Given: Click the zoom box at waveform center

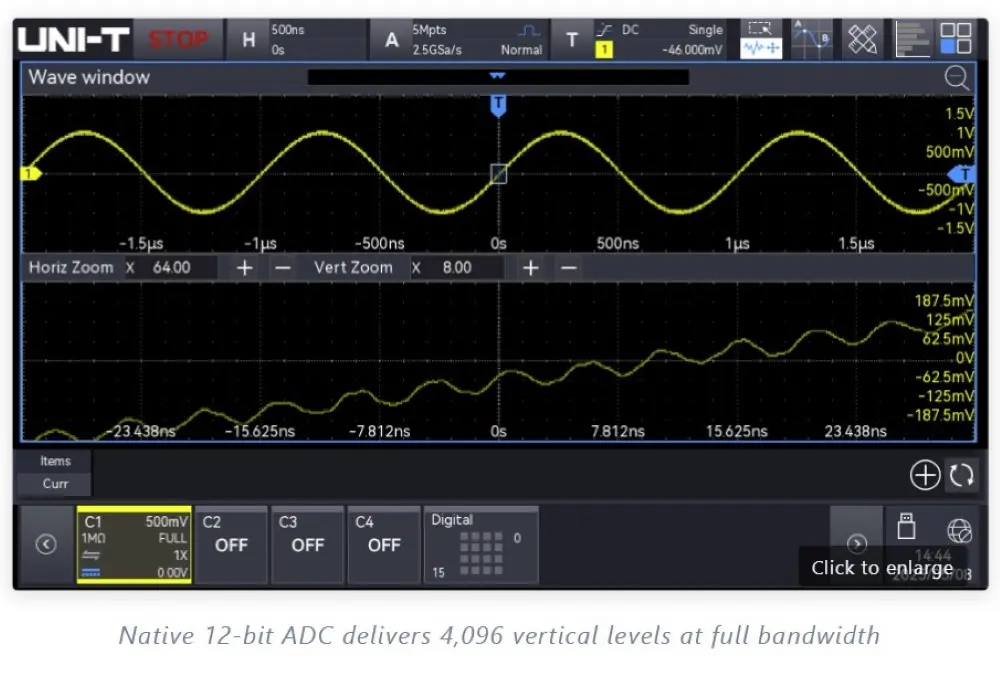Looking at the screenshot, I should pyautogui.click(x=499, y=173).
